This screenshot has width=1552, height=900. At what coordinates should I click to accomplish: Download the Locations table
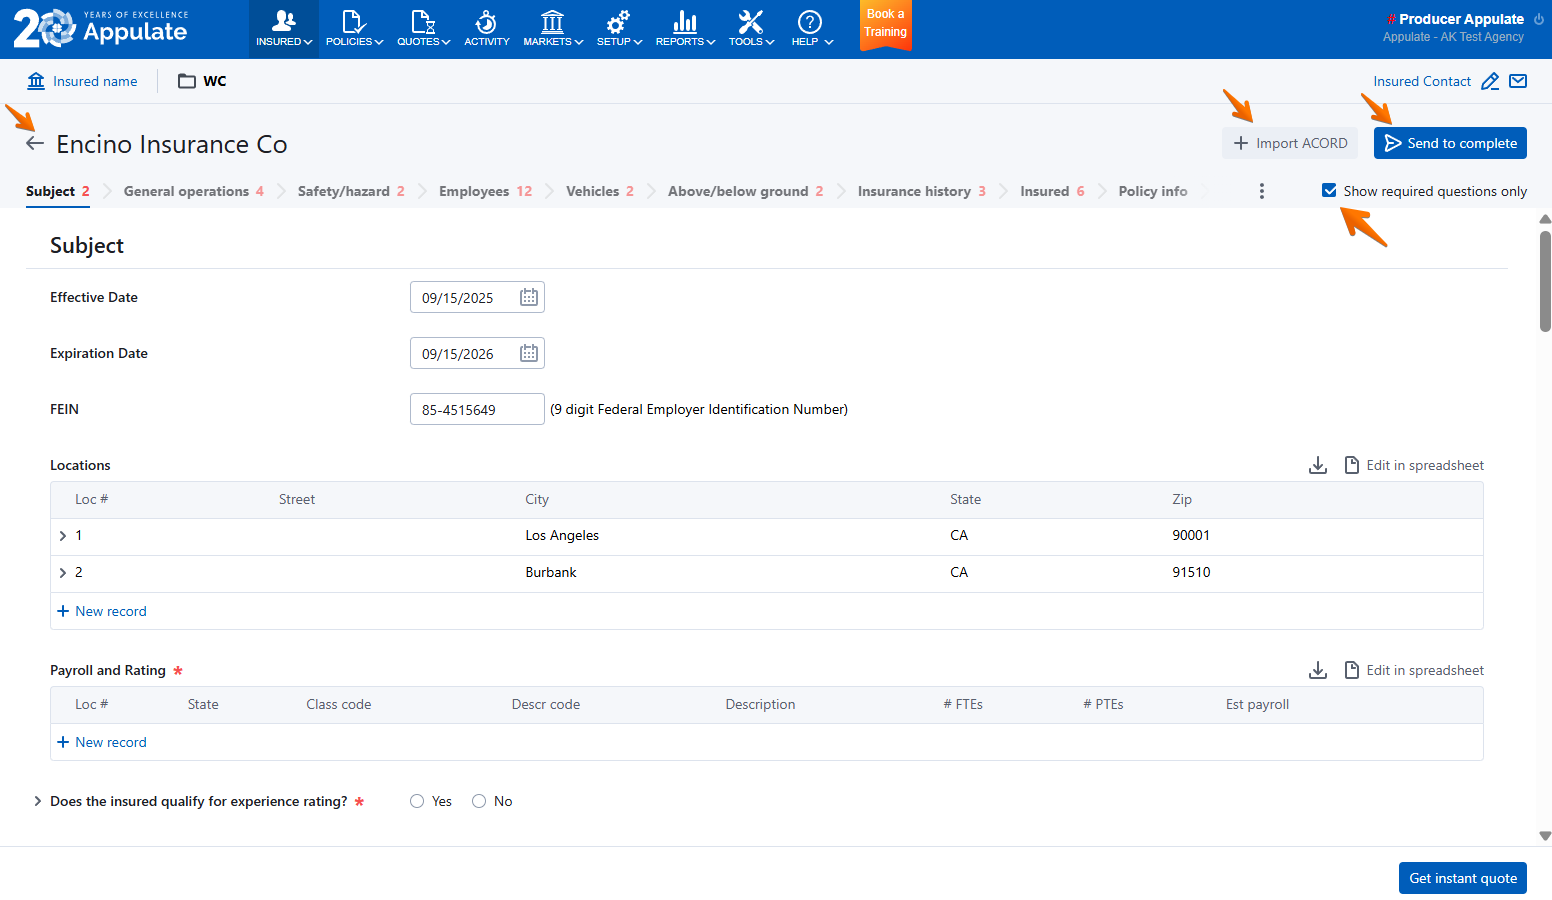click(1318, 465)
